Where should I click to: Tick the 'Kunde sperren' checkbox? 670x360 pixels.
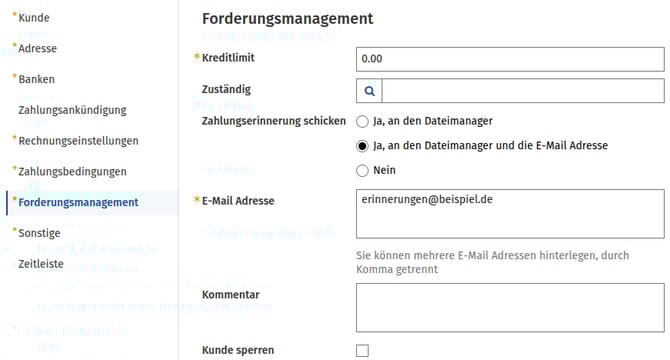click(362, 351)
